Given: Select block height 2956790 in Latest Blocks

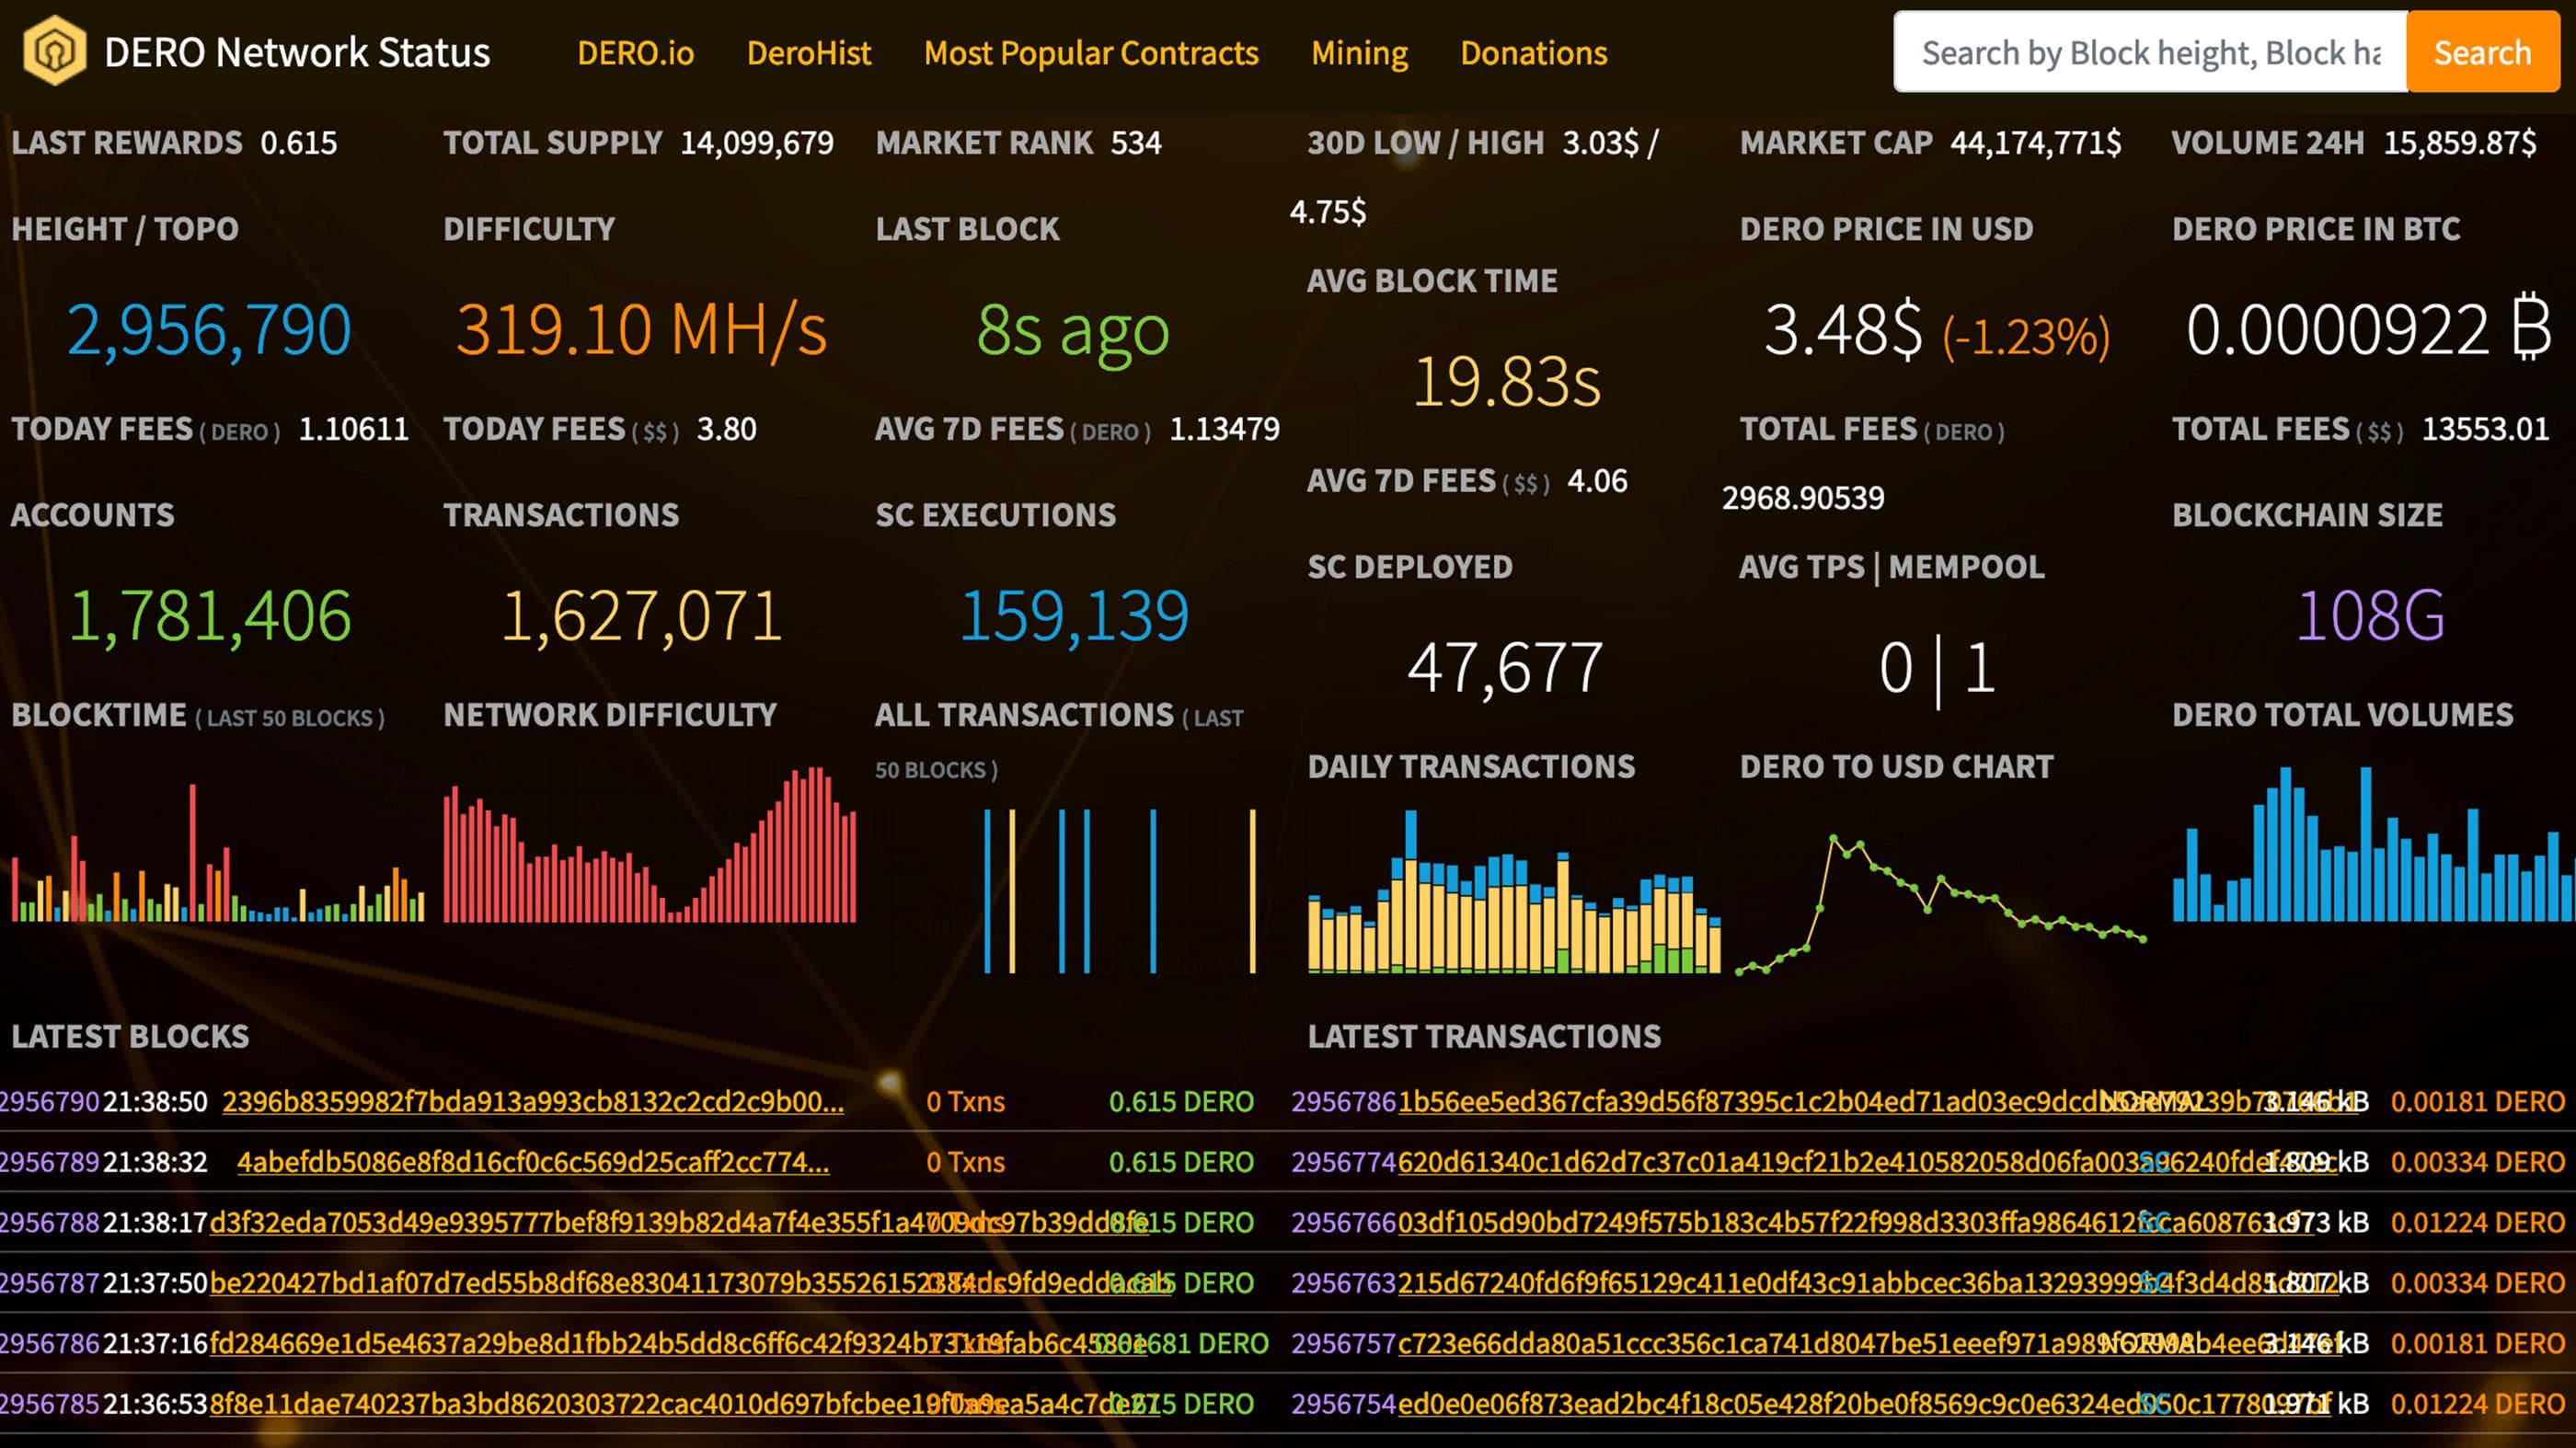Looking at the screenshot, I should click(49, 1102).
